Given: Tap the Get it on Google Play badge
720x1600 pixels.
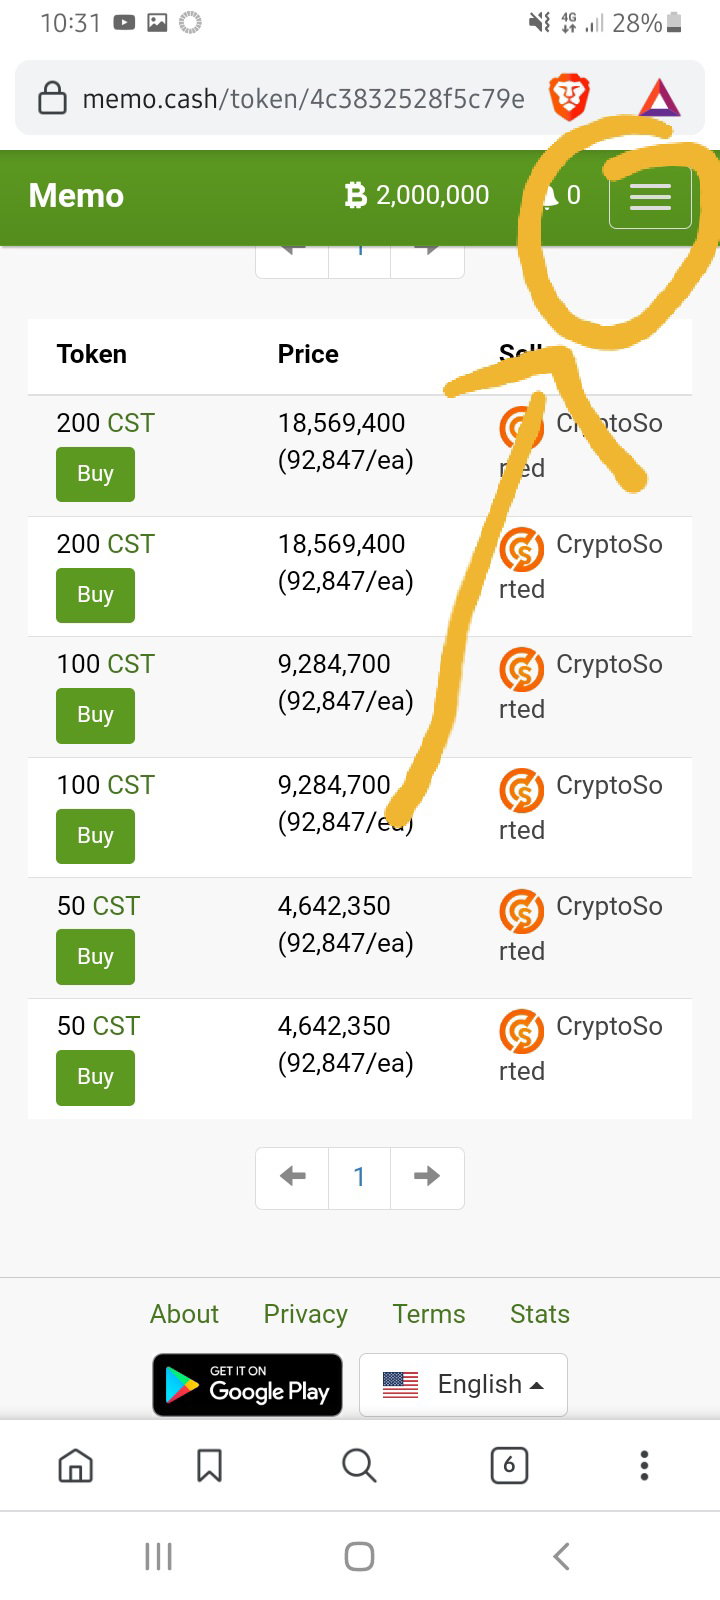Looking at the screenshot, I should pos(247,1385).
